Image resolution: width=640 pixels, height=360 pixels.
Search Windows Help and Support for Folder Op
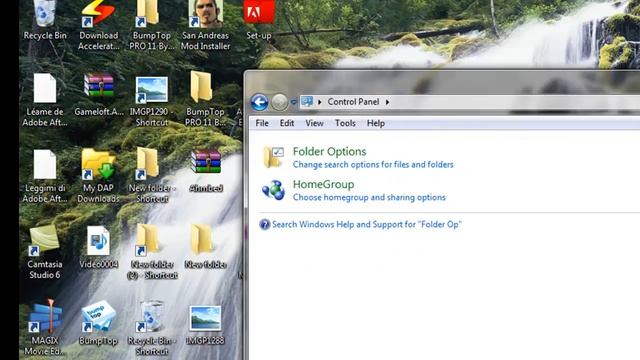pos(367,224)
